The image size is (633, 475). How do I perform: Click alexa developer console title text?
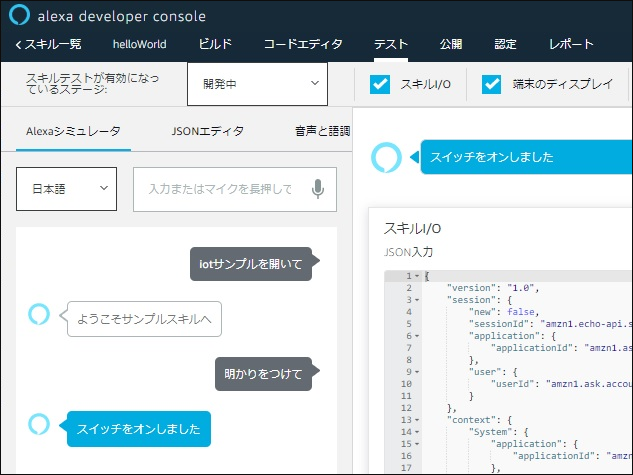pyautogui.click(x=122, y=16)
